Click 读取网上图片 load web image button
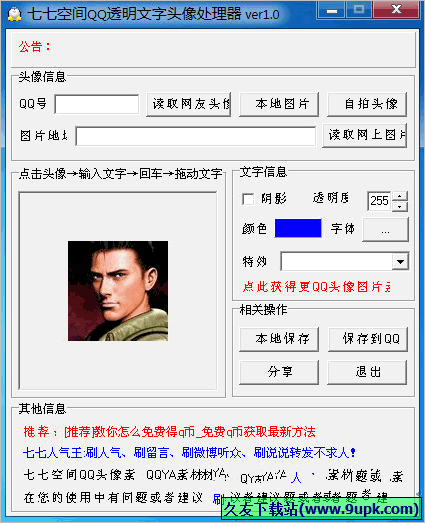Image resolution: width=425 pixels, height=523 pixels. click(x=365, y=135)
